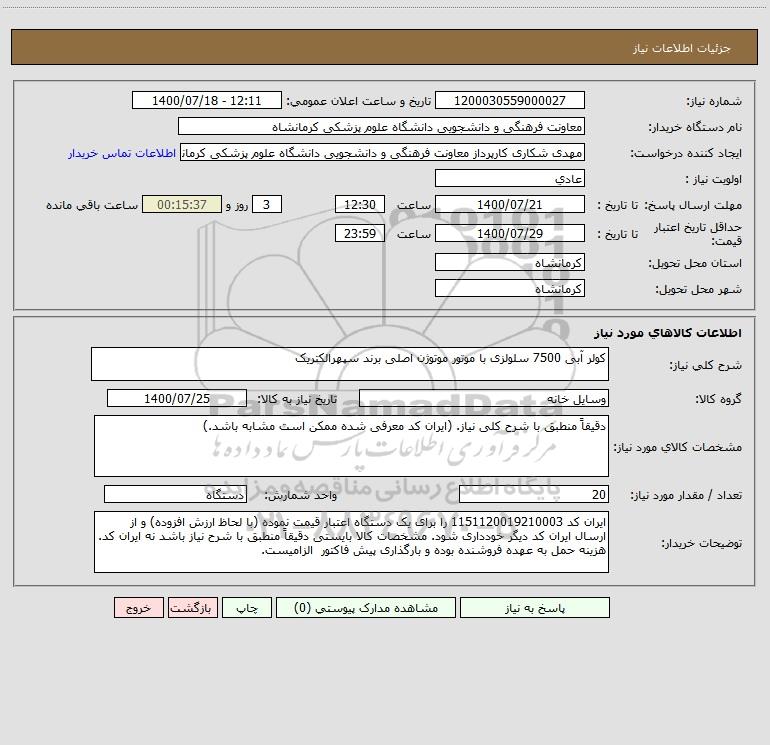770x745 pixels.
Task: Click the header جزئیات اطلاعات نیاز
Action: click(x=682, y=48)
